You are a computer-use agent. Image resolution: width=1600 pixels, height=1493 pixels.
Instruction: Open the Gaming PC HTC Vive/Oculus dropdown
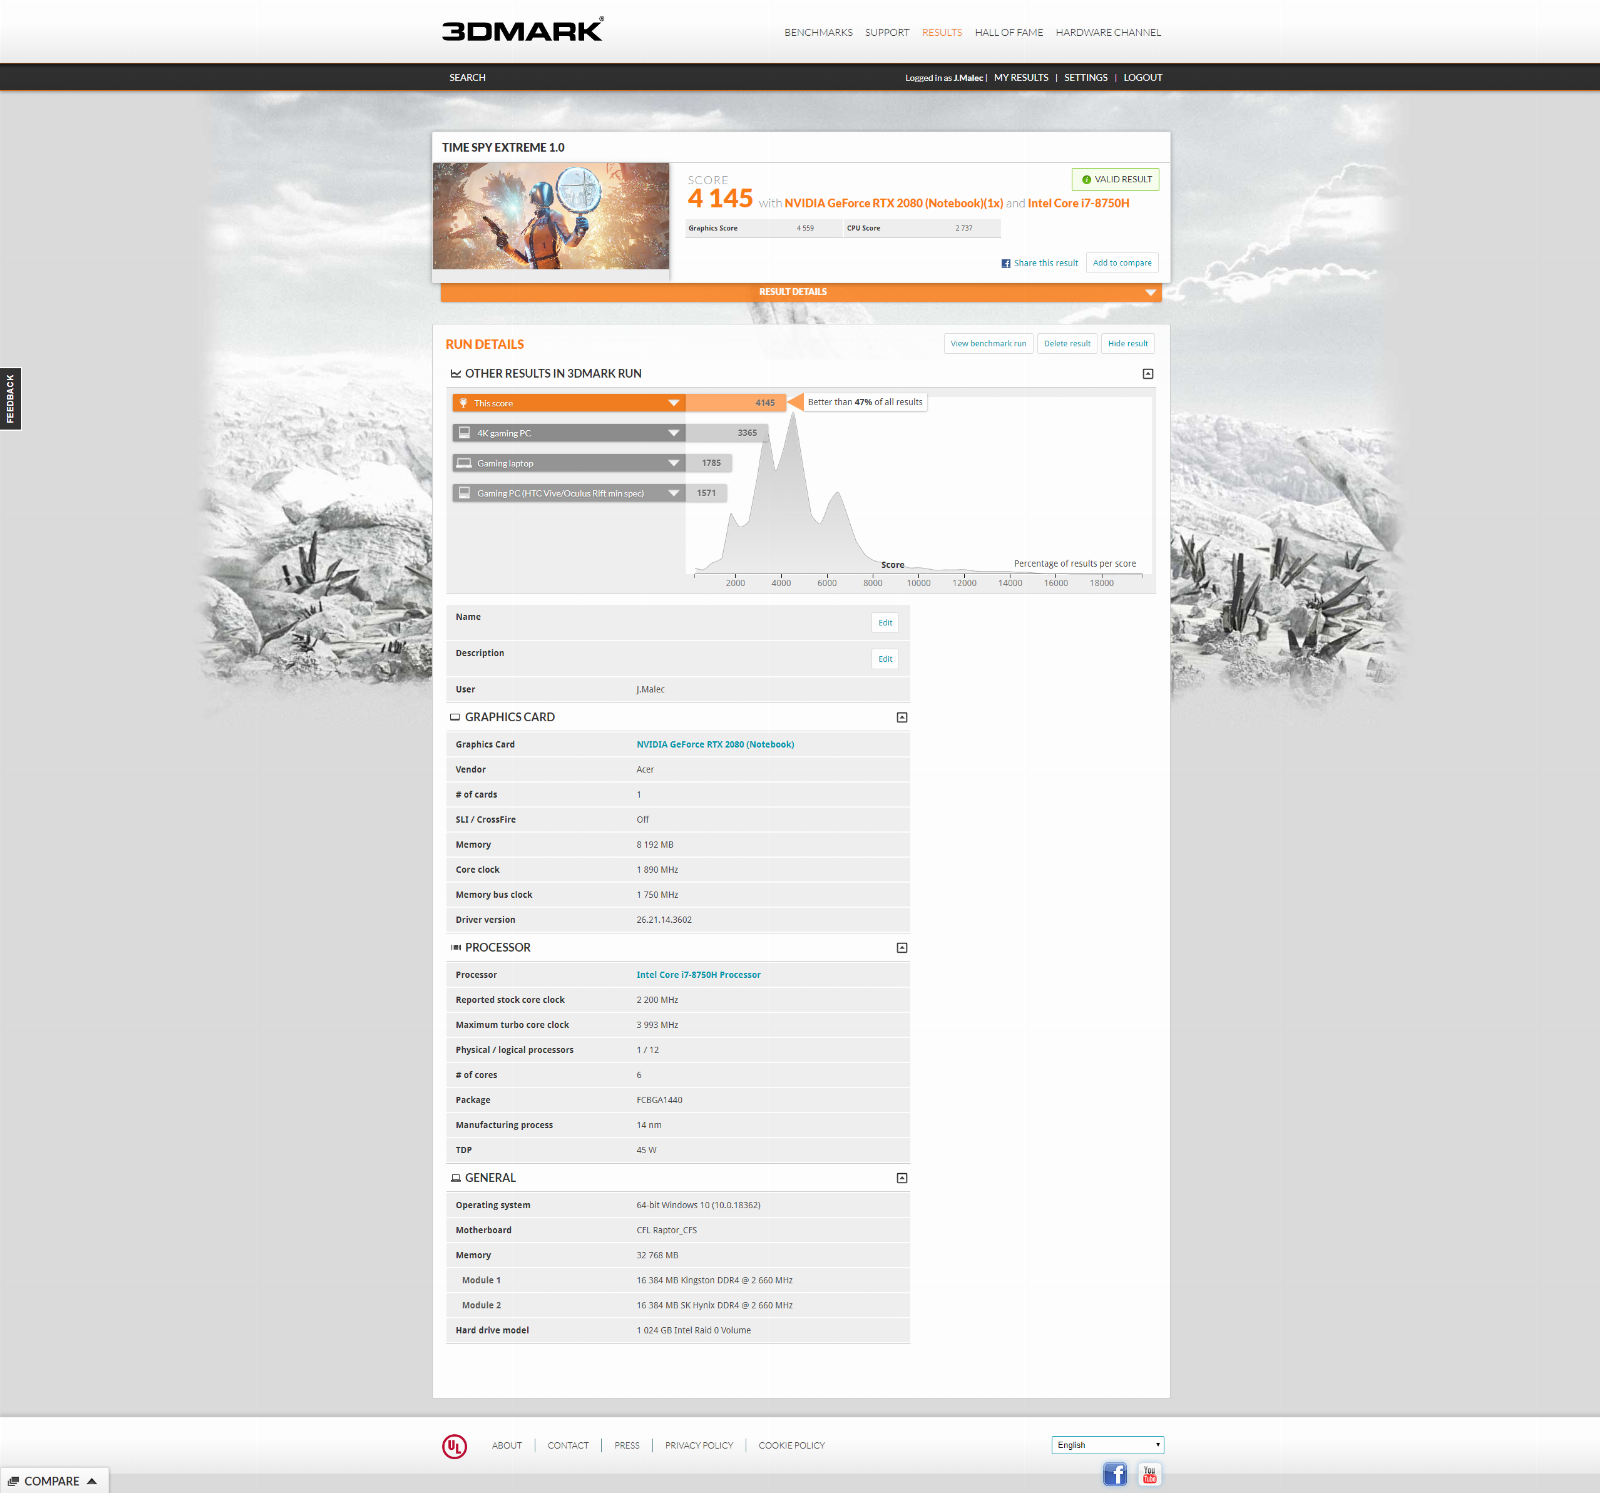click(x=674, y=493)
